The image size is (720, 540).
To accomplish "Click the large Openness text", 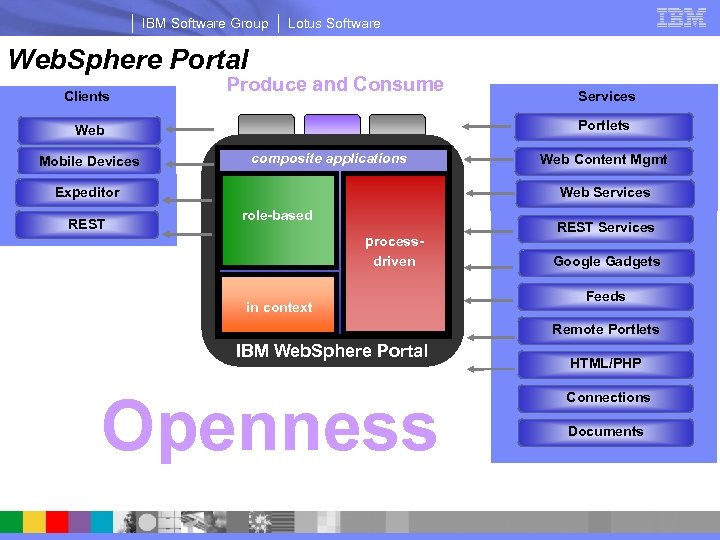I will (x=270, y=429).
